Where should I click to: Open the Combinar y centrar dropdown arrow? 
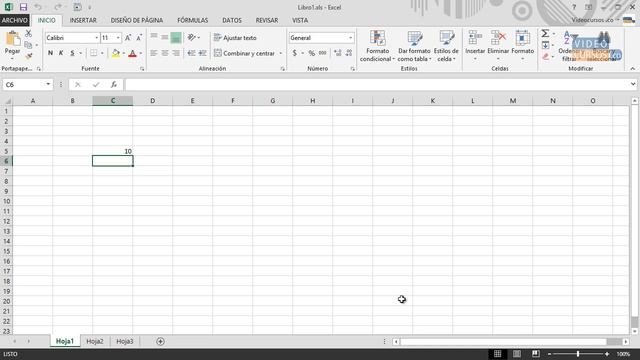coord(280,53)
